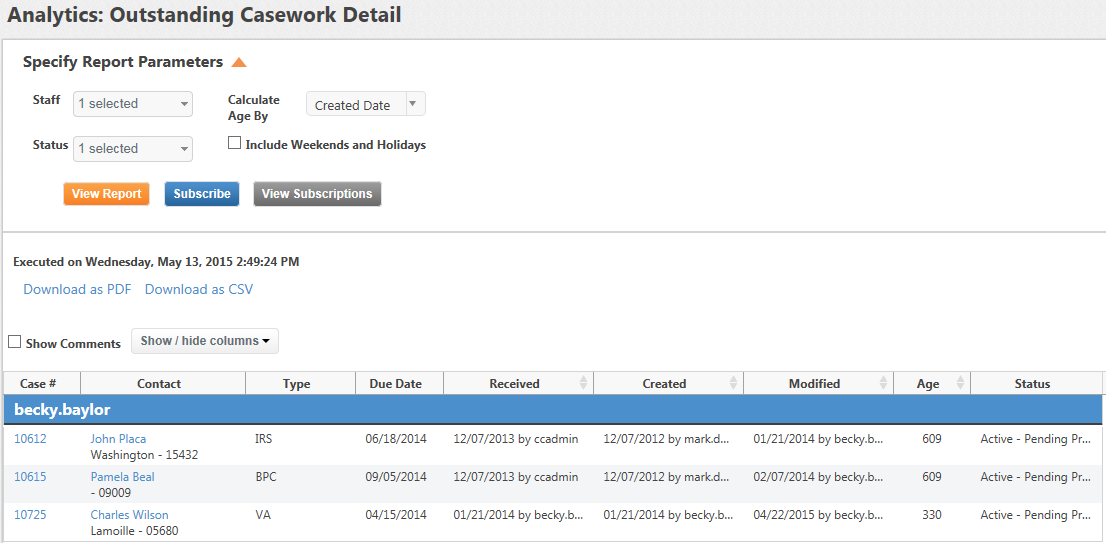This screenshot has width=1106, height=543.
Task: Click the BPC type cell
Action: pos(266,477)
